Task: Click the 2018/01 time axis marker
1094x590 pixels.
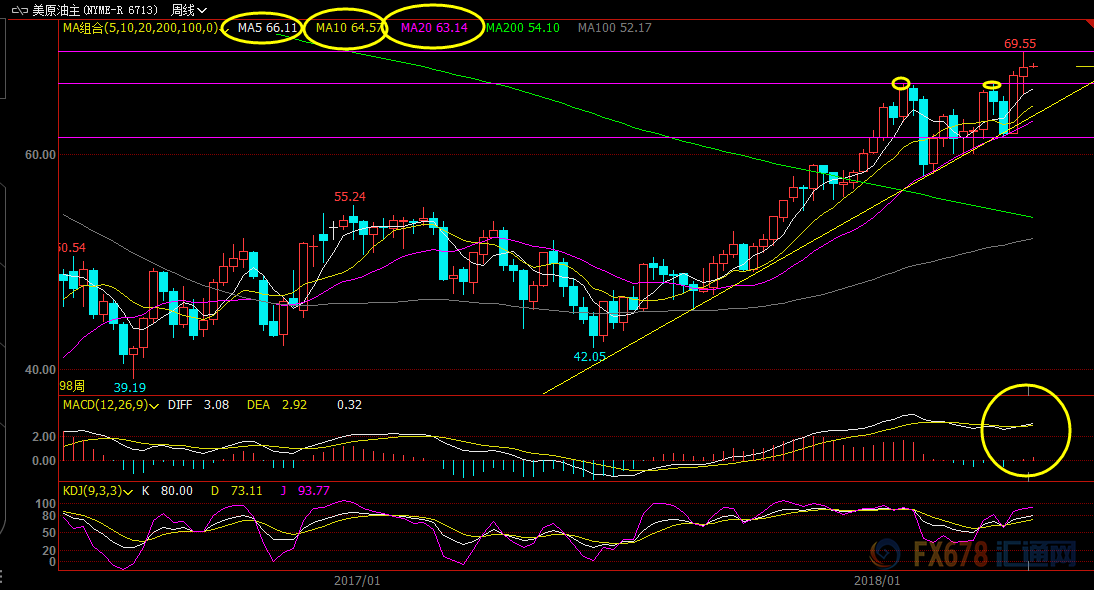Action: 877,580
